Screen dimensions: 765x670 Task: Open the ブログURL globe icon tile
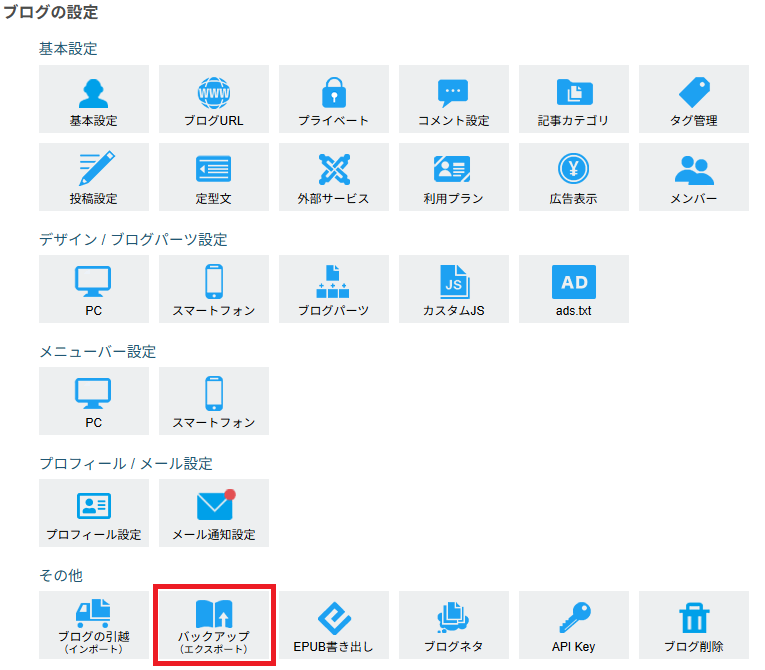point(214,99)
